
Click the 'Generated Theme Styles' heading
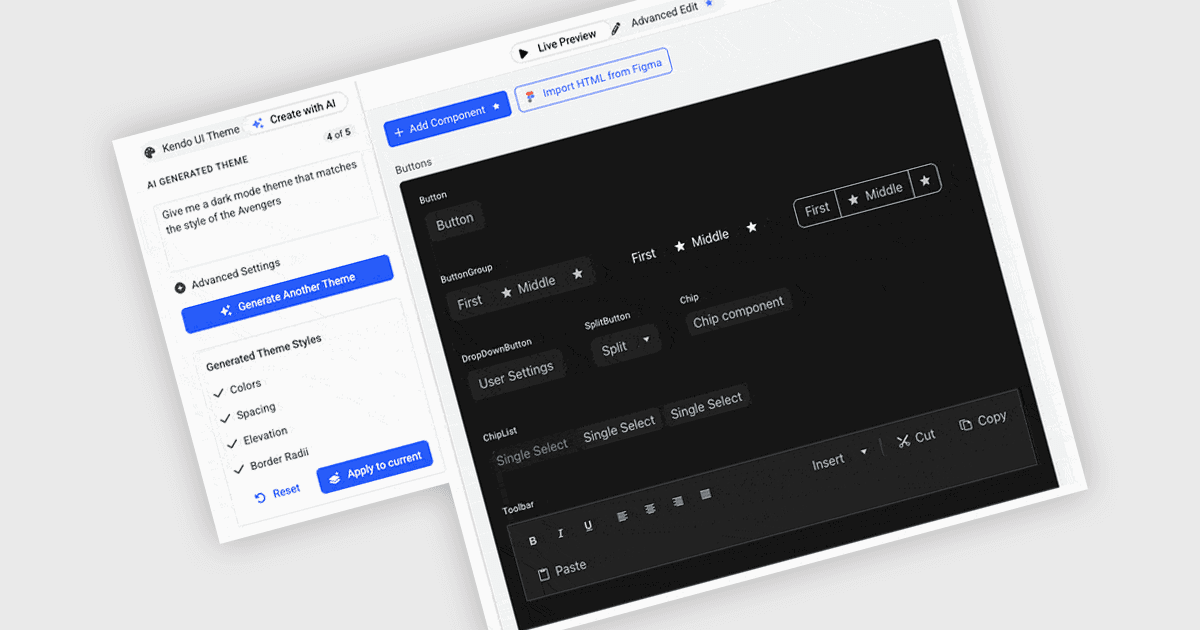pos(264,353)
